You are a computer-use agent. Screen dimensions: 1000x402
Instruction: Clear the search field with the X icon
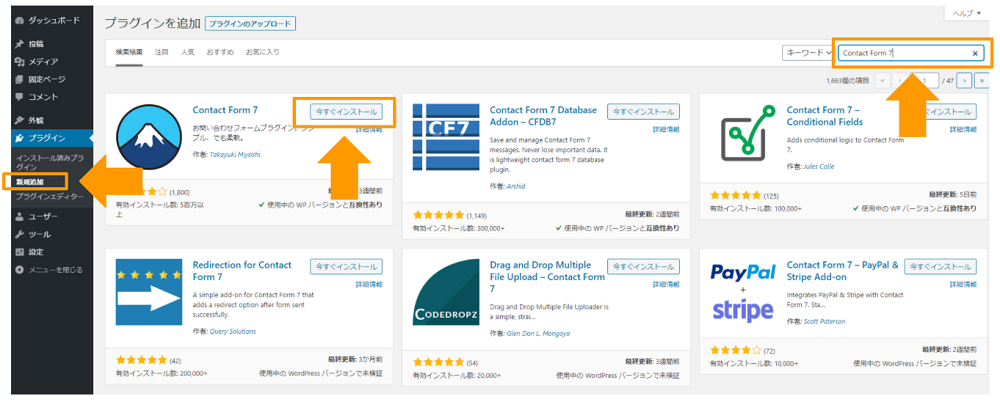coord(976,53)
